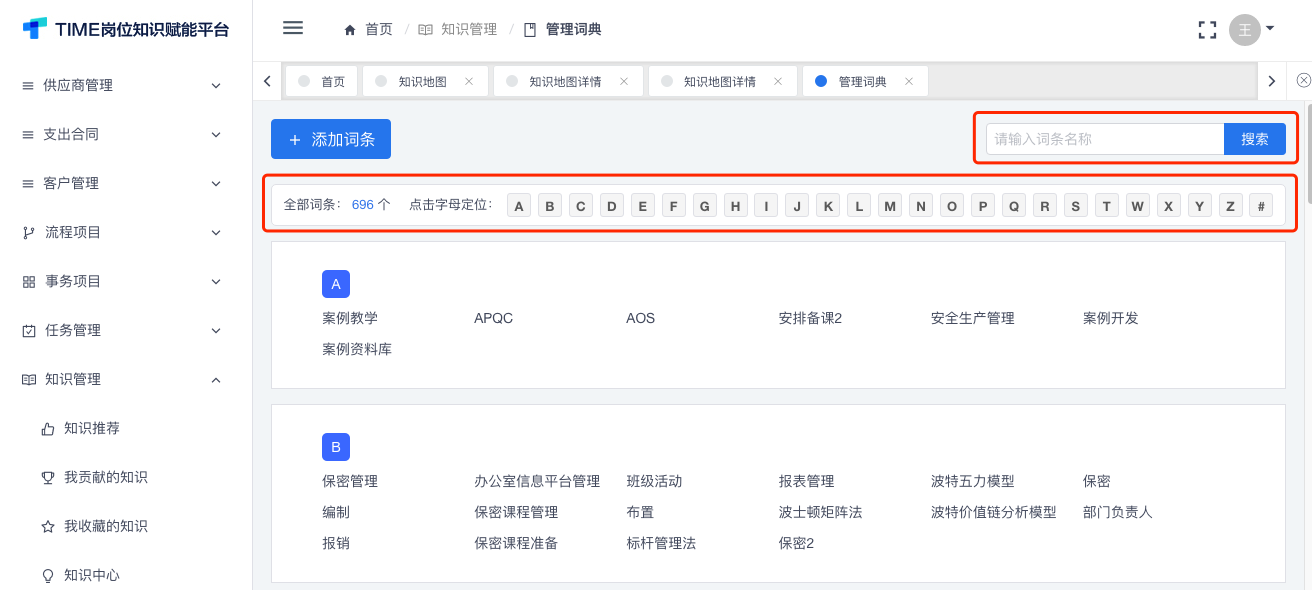Expand 任务管理 menu chevron
This screenshot has height=590, width=1312.
(216, 330)
